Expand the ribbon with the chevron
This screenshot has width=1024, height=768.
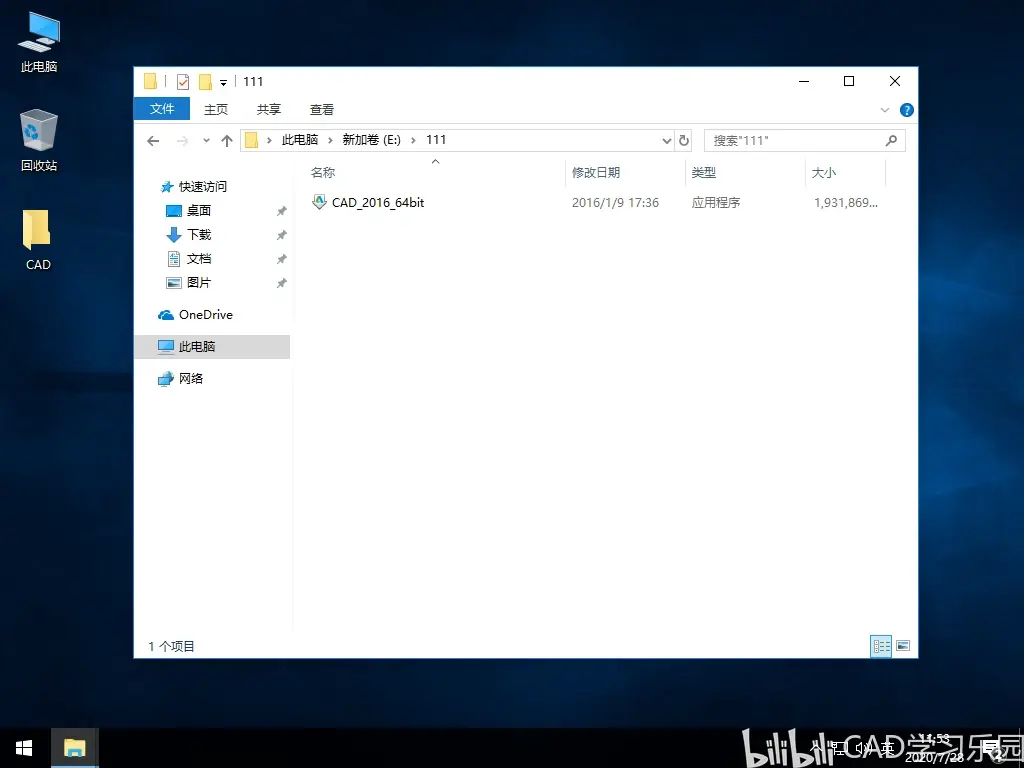coord(885,110)
